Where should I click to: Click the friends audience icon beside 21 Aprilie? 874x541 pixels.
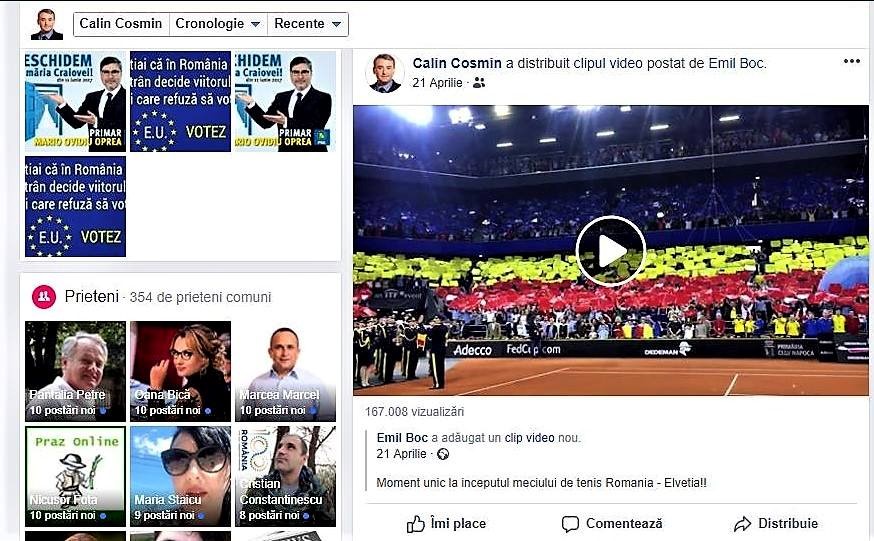(x=479, y=83)
